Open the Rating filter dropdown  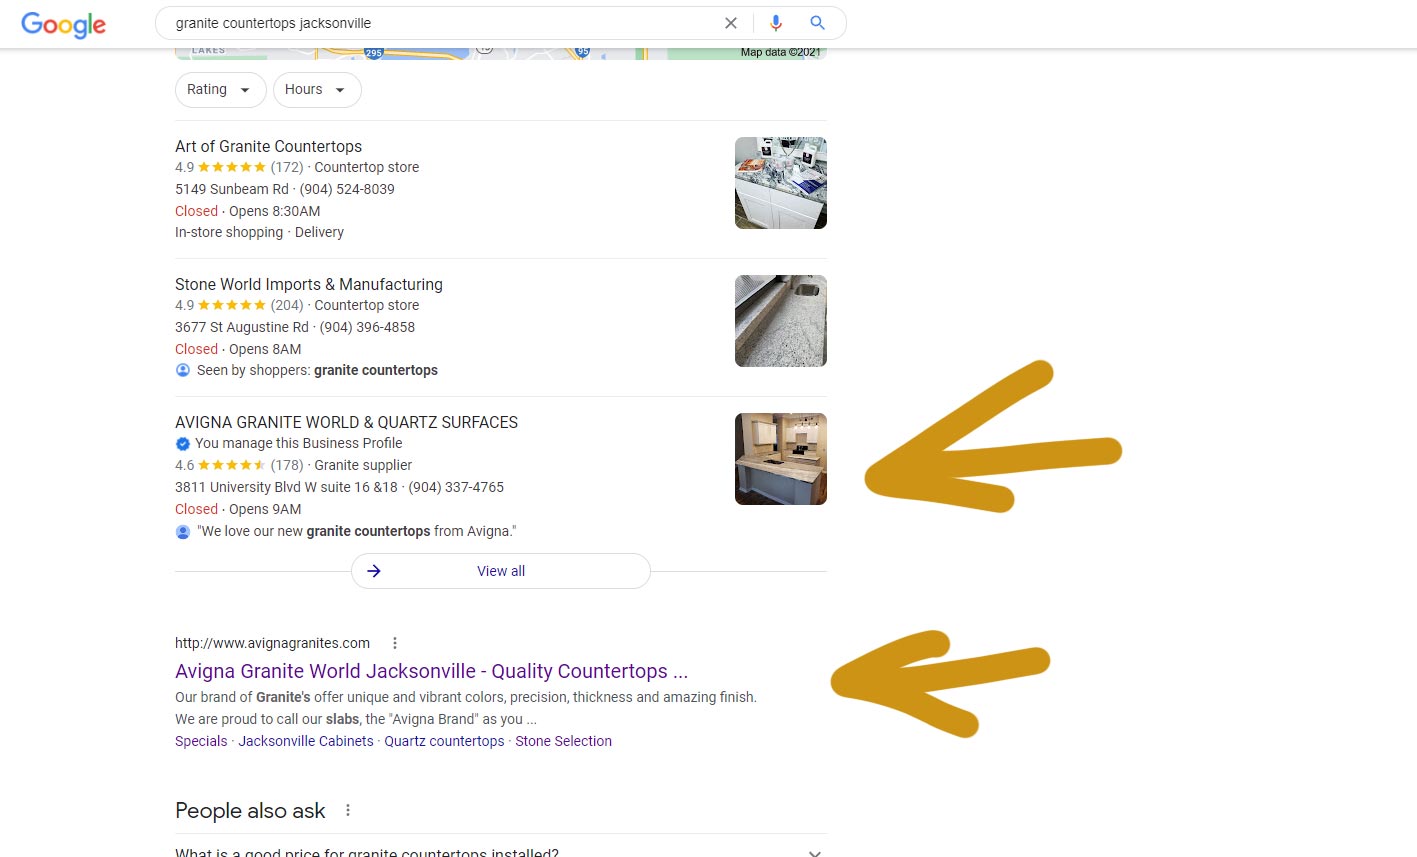tap(220, 90)
